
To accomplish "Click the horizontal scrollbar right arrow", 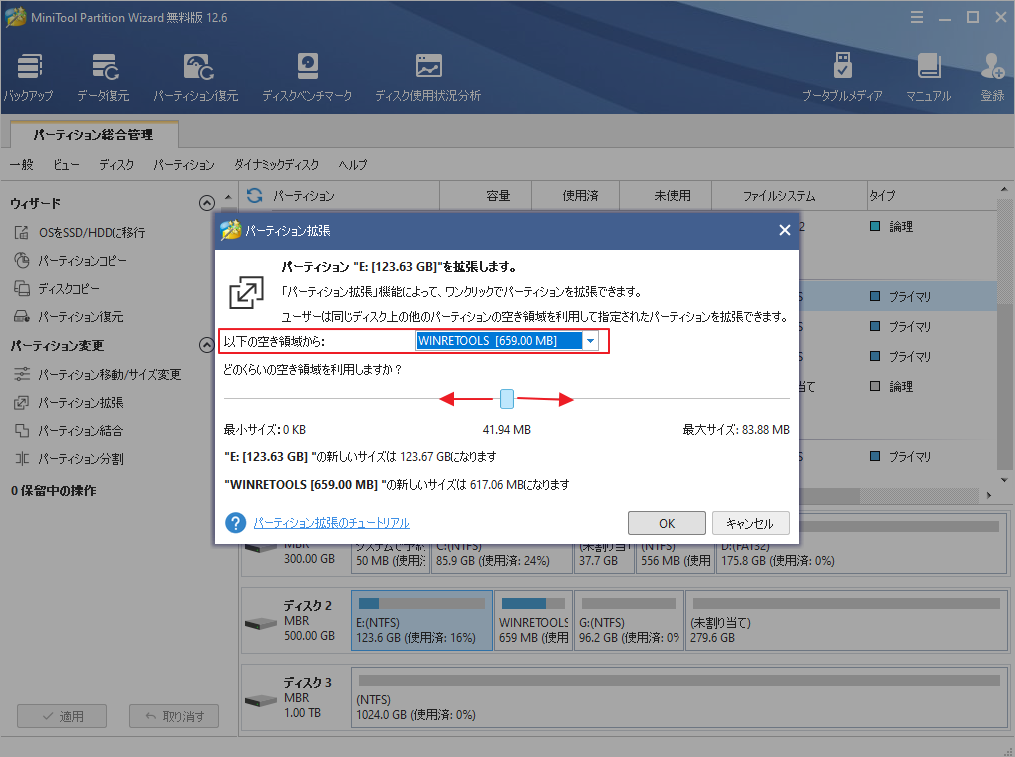I will click(x=989, y=495).
